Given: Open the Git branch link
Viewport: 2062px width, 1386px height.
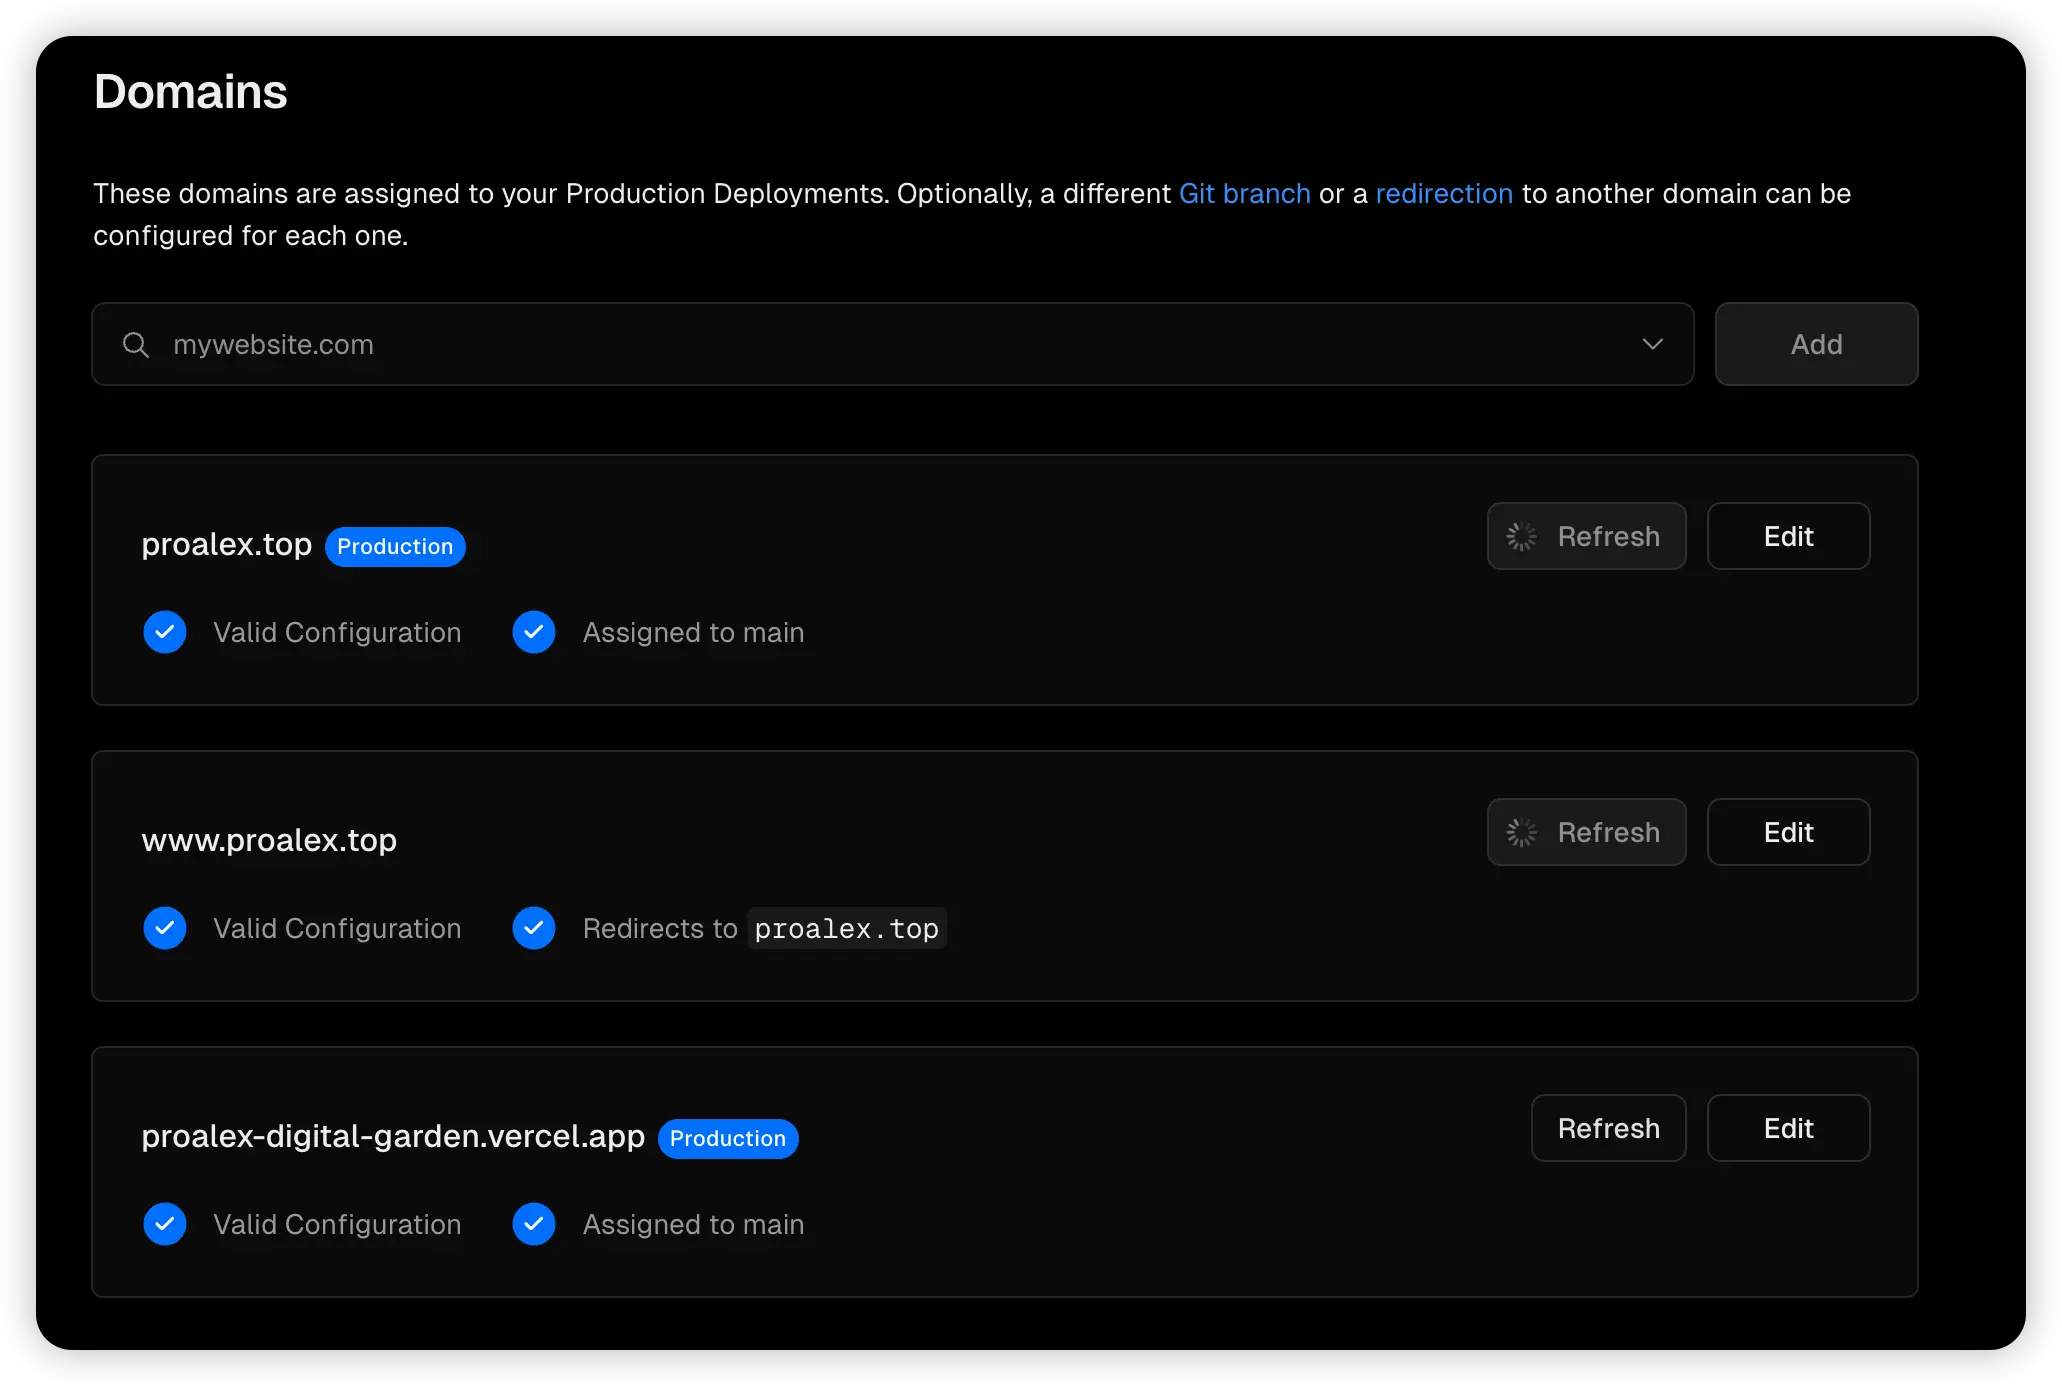Looking at the screenshot, I should [x=1244, y=193].
